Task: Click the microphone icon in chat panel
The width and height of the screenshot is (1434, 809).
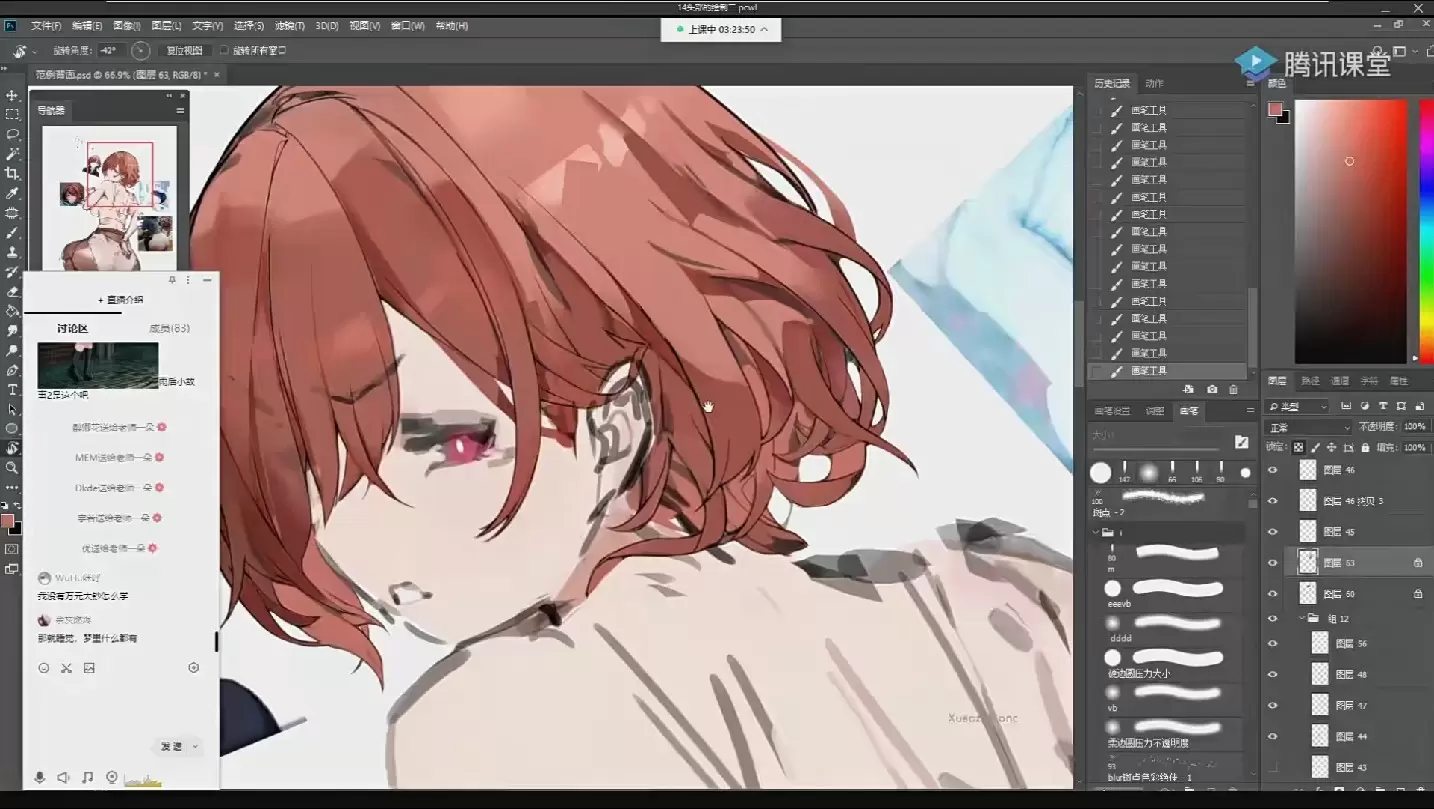Action: [x=40, y=777]
